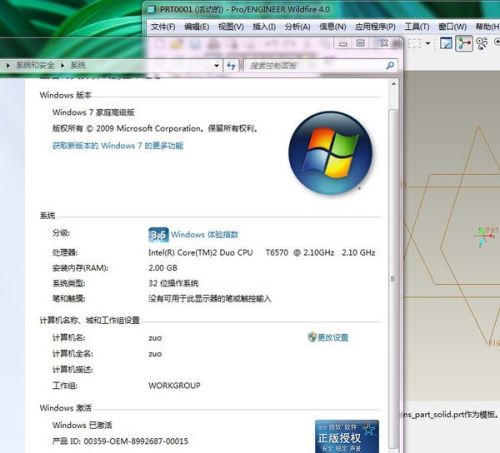Click magnifier icon in control panel search box
The image size is (500, 453).
click(390, 66)
